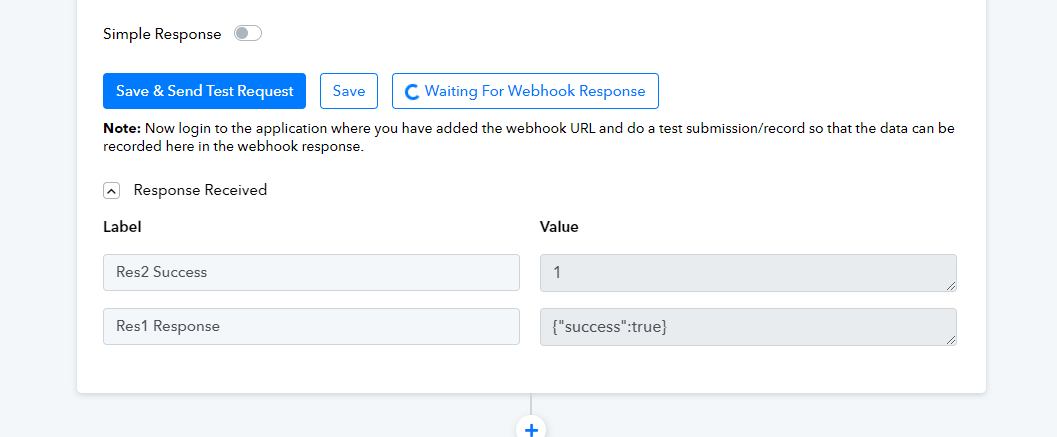The height and width of the screenshot is (437, 1057).
Task: Focus the {"success":true} value field
Action: coord(748,326)
